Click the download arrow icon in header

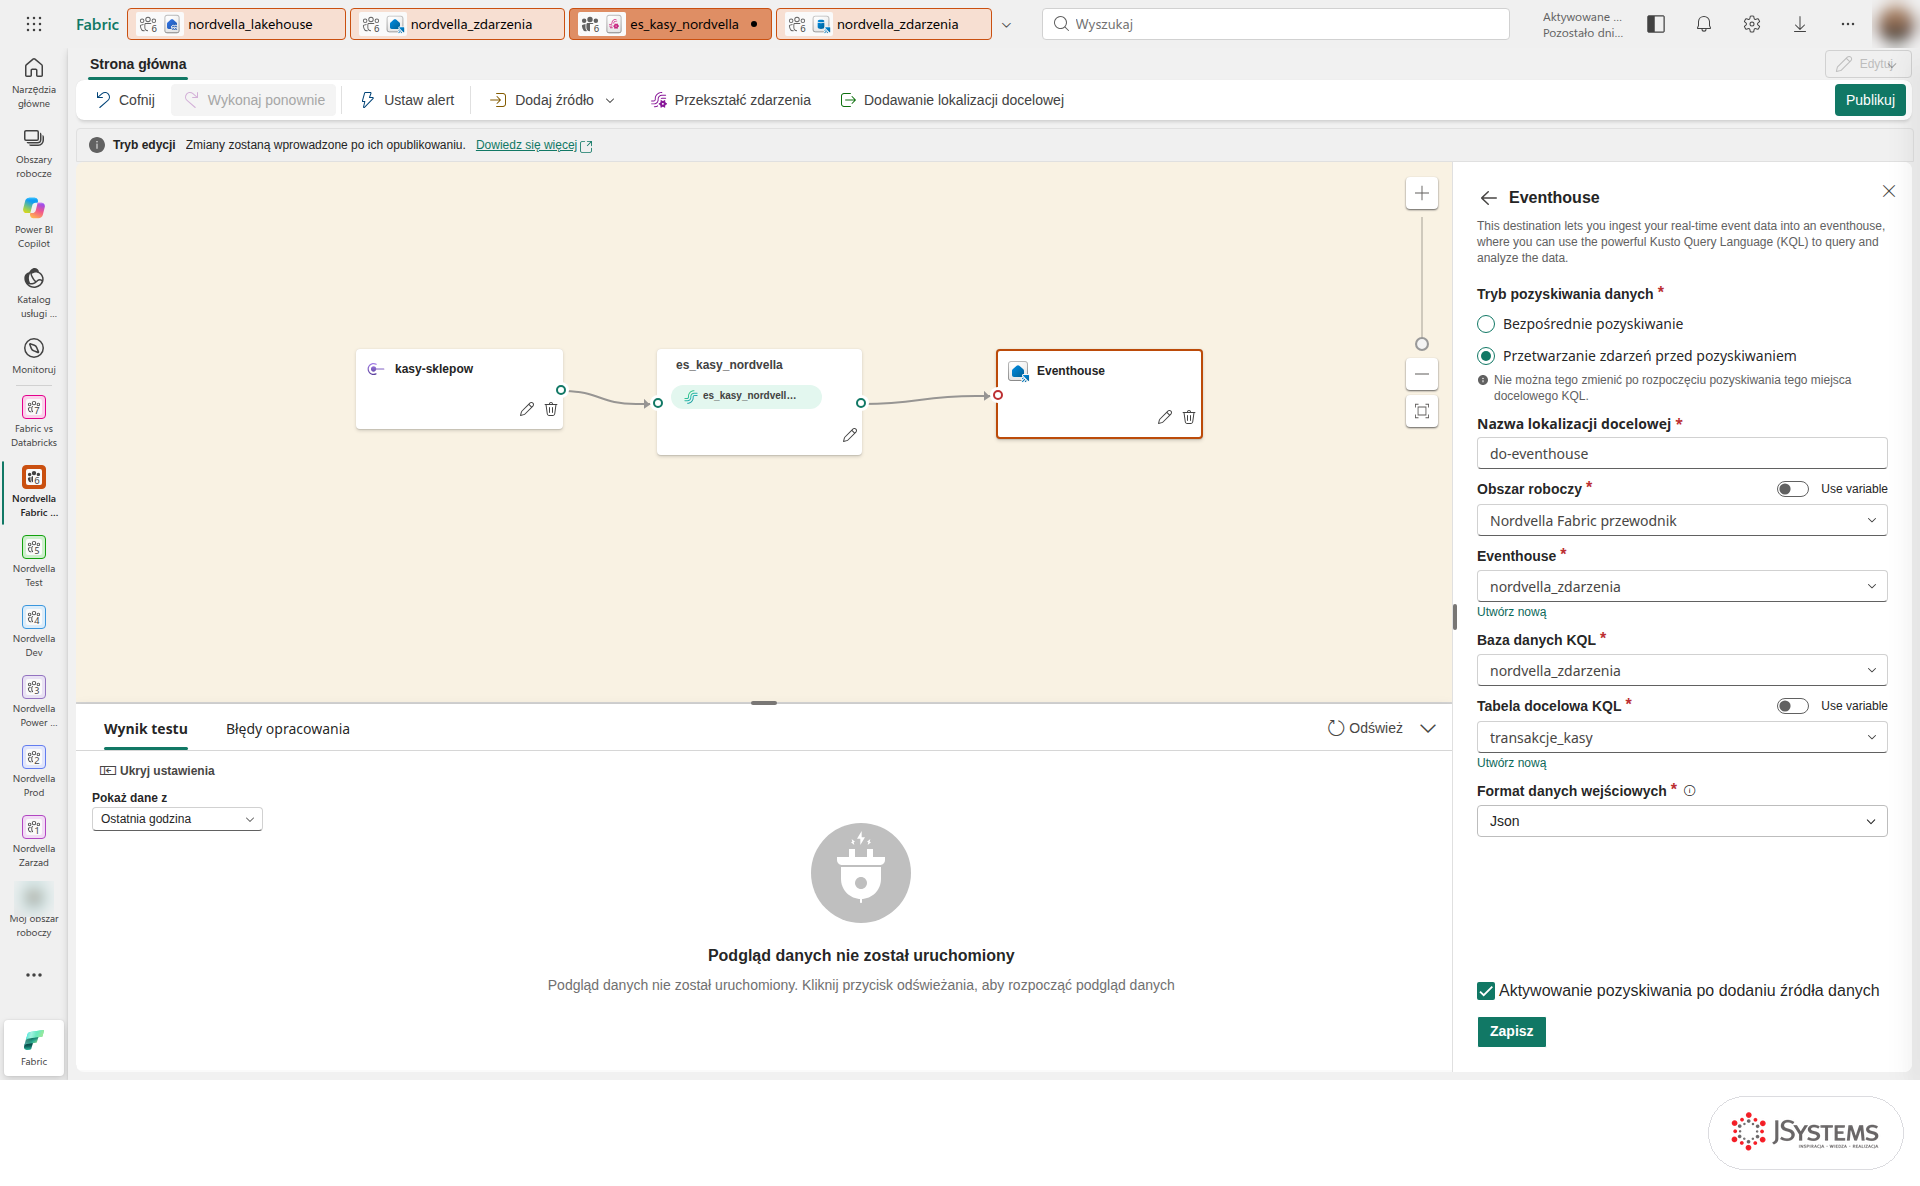tap(1800, 24)
